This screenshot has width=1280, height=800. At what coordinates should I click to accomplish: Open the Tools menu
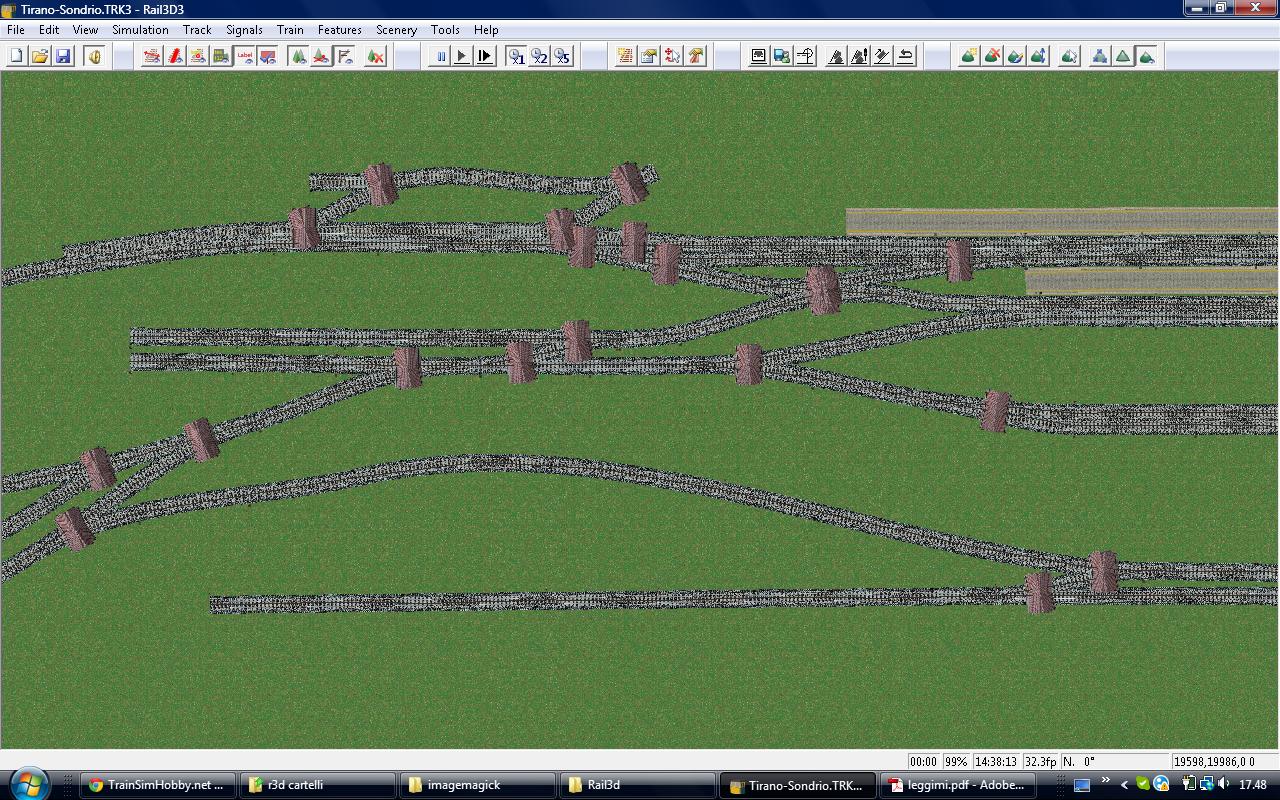point(446,30)
